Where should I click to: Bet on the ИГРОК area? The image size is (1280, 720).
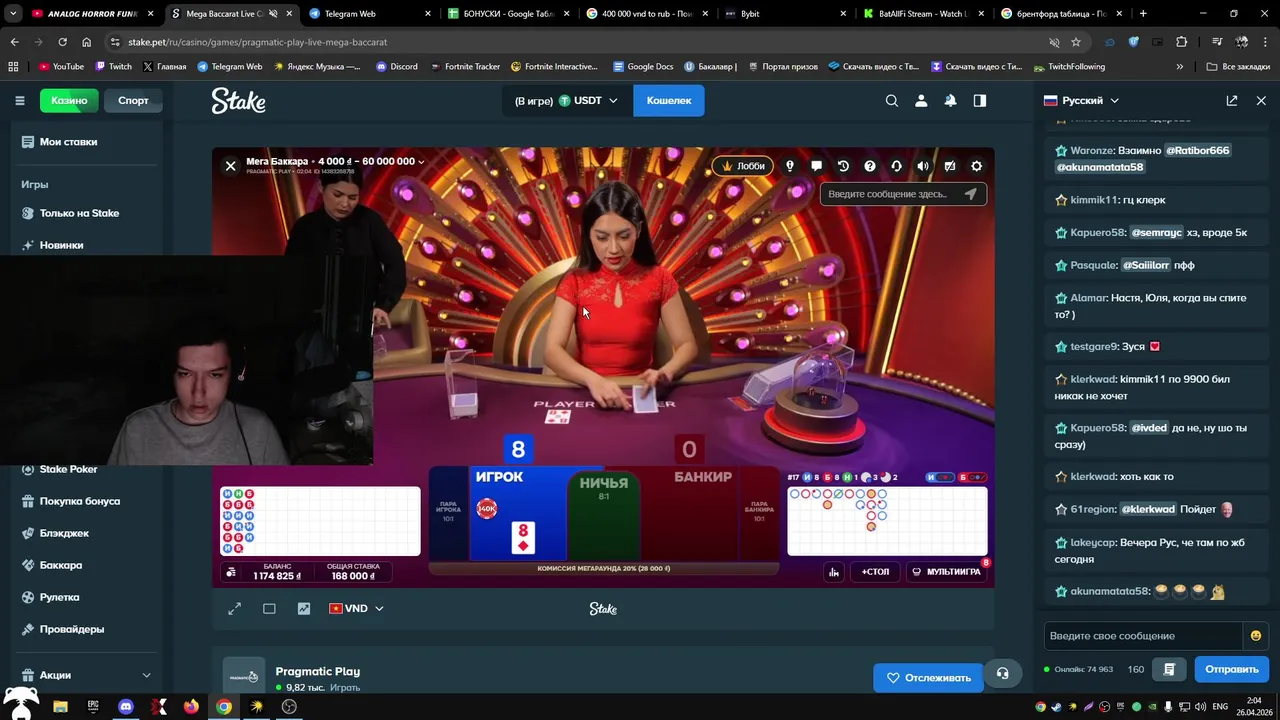pyautogui.click(x=518, y=513)
